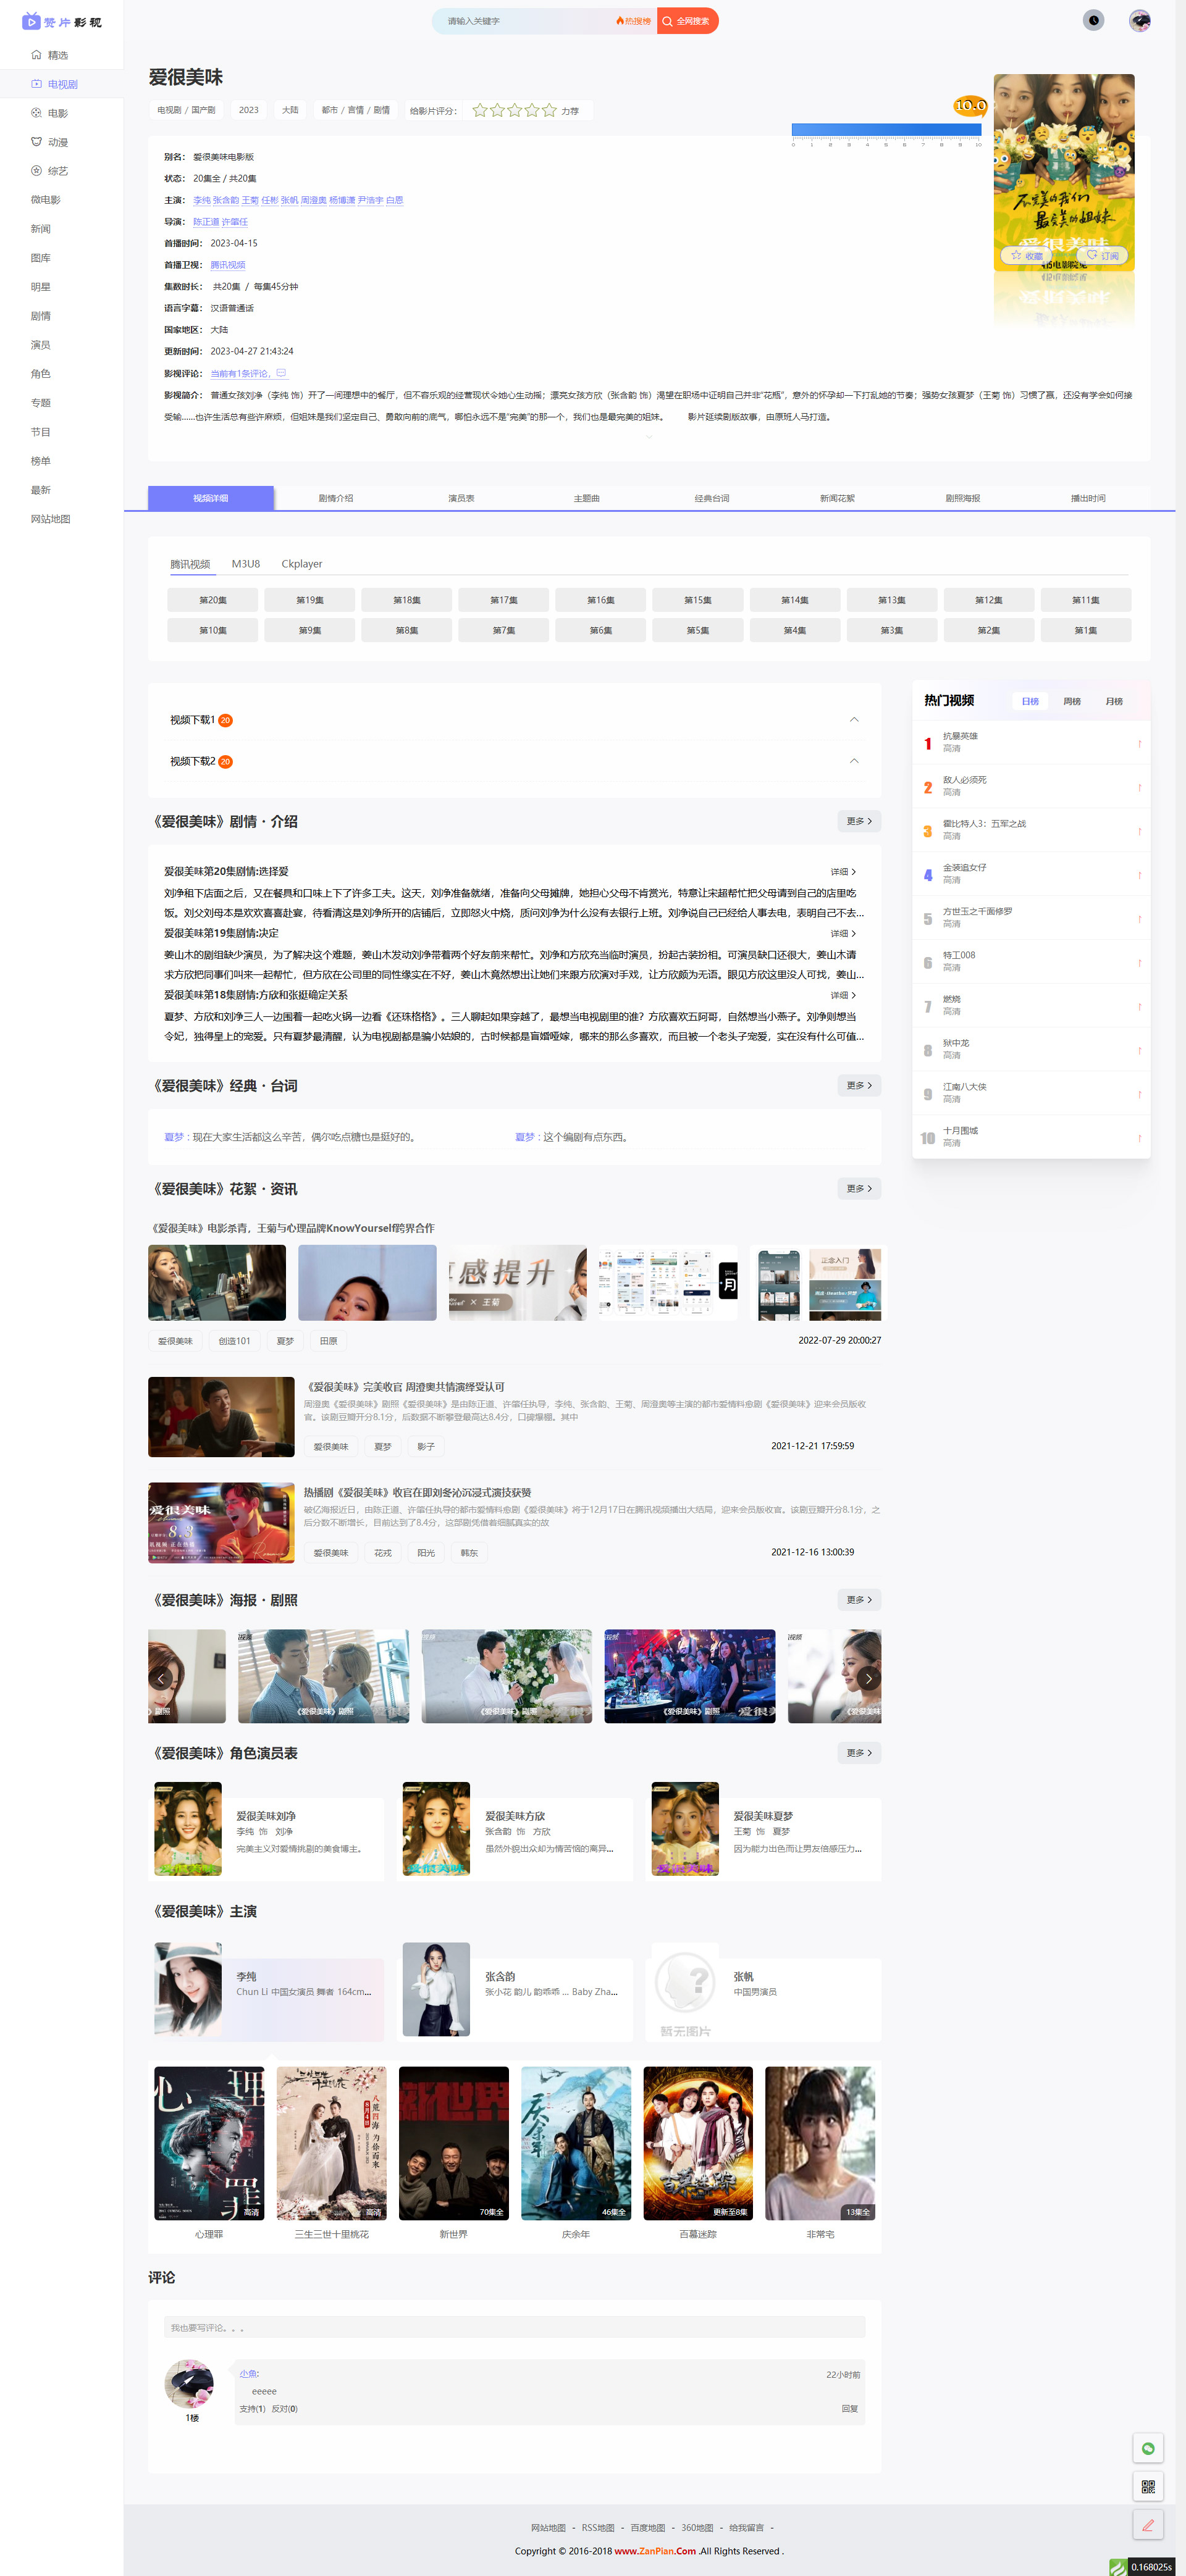Click the 全网搜索 search button
The height and width of the screenshot is (2576, 1186).
687,21
